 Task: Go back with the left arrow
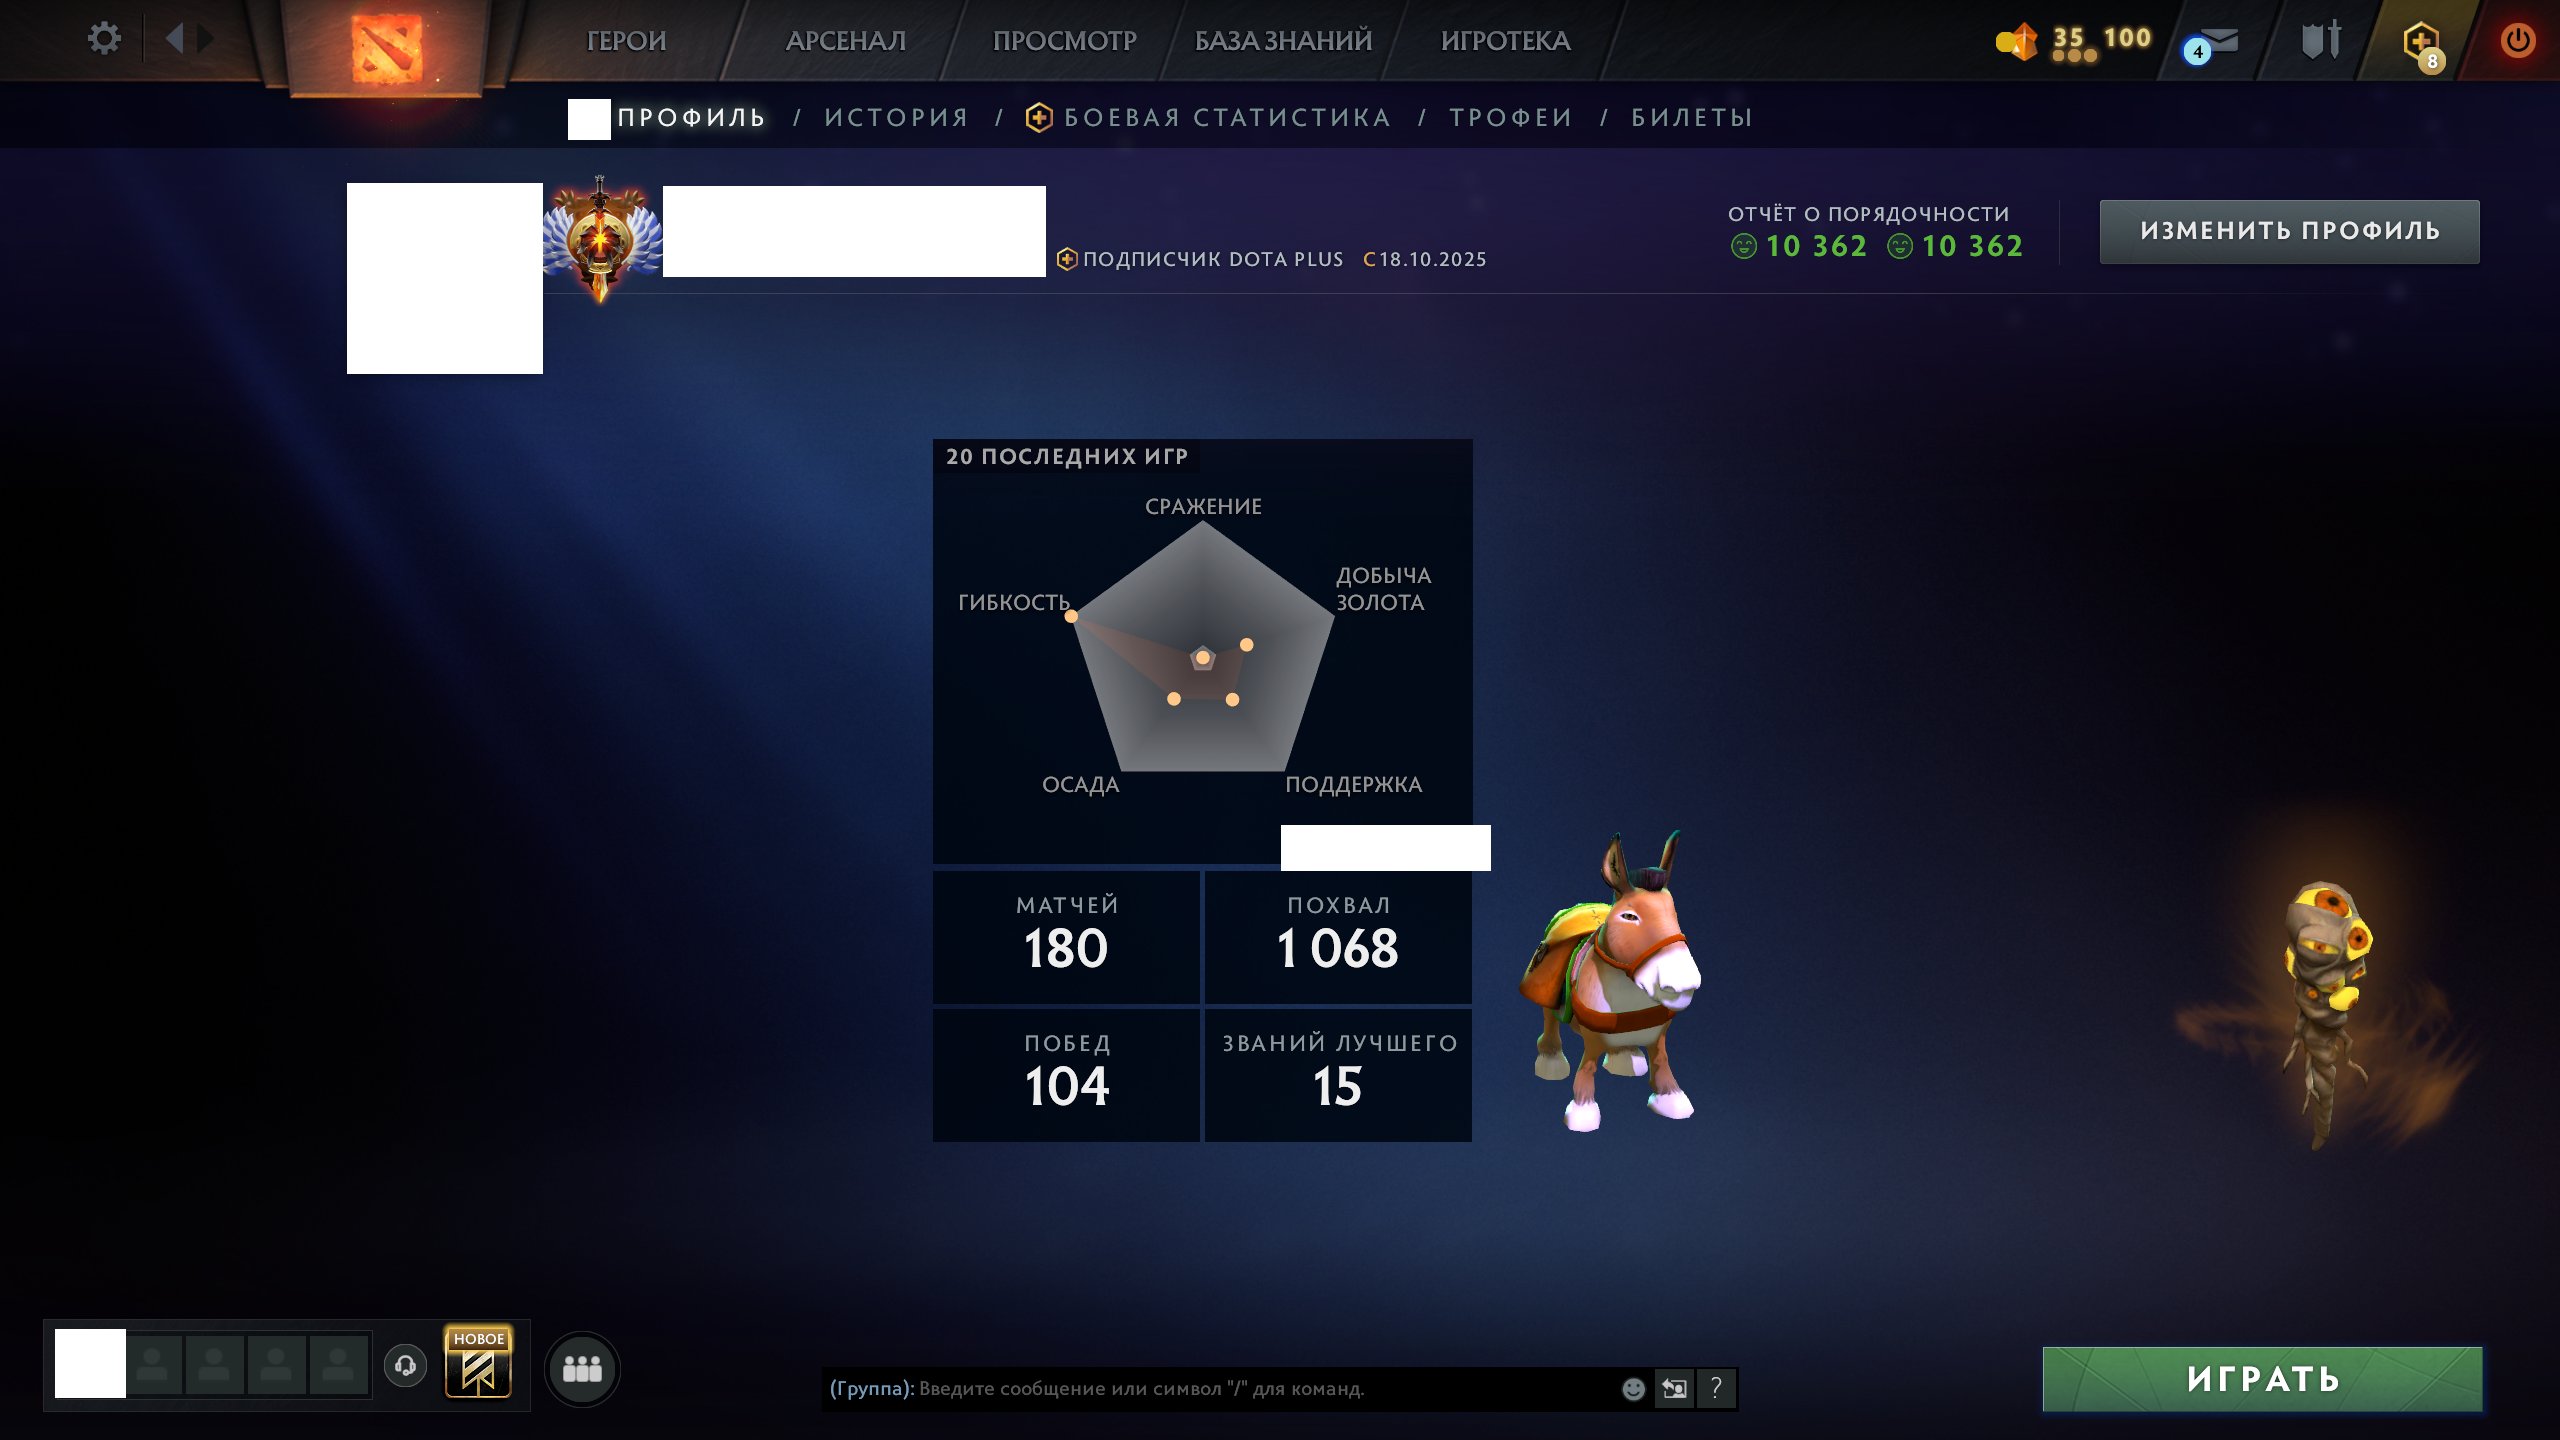click(x=174, y=39)
